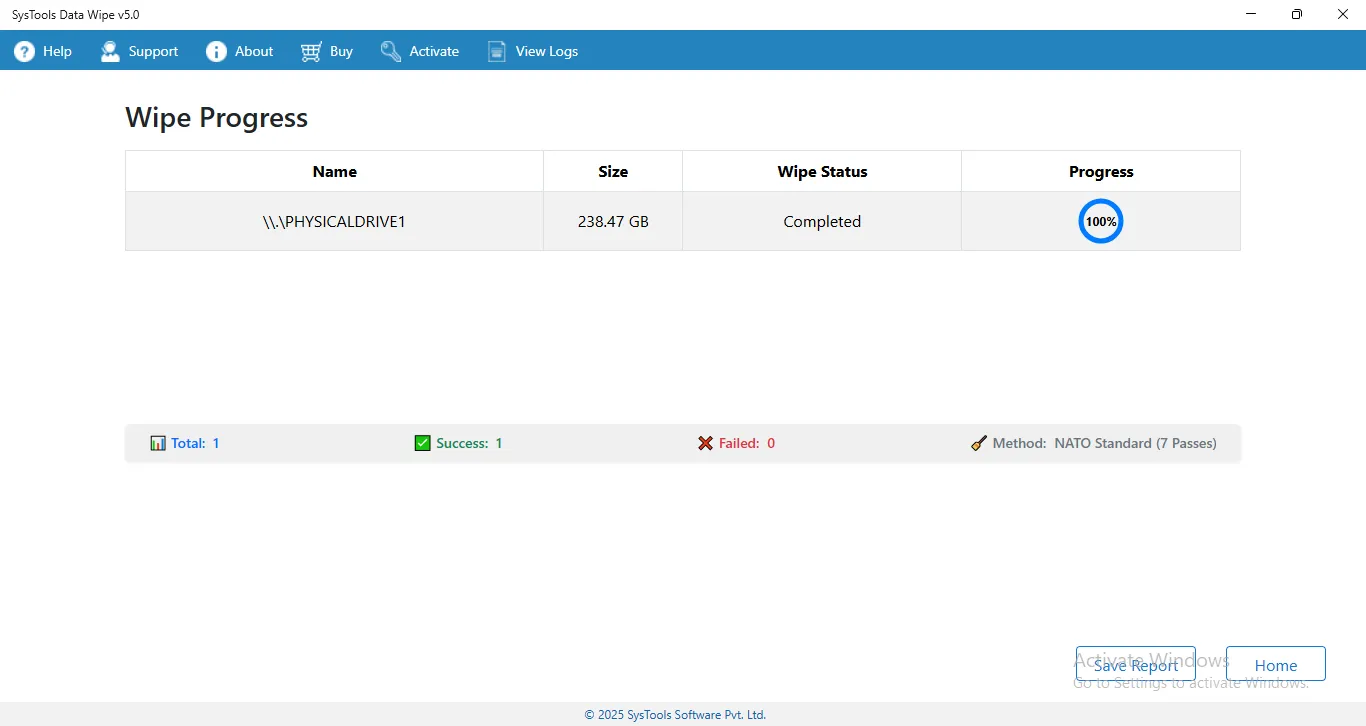1366x726 pixels.
Task: Click the Name column header
Action: point(334,171)
